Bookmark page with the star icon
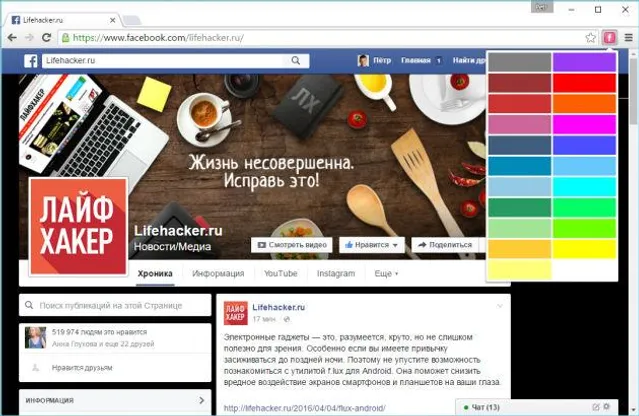 tap(591, 38)
